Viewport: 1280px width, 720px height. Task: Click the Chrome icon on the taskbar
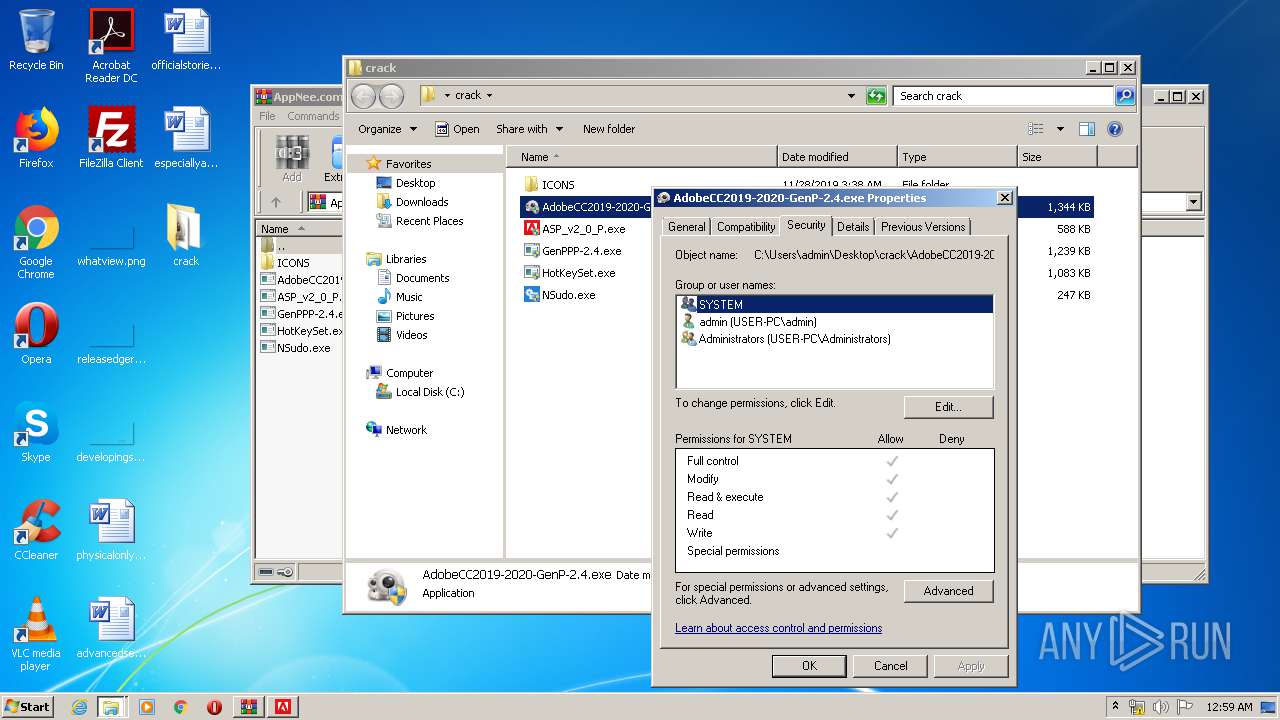[181, 706]
